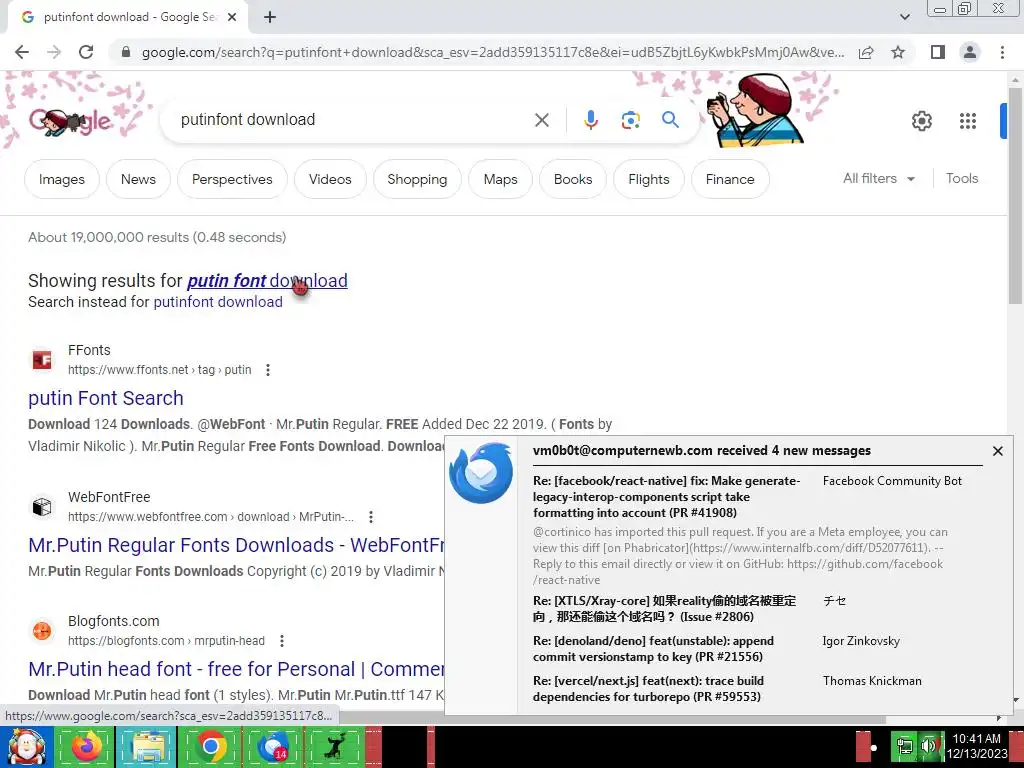Expand the All filters dropdown
Image resolution: width=1024 pixels, height=768 pixels.
pyautogui.click(x=878, y=178)
